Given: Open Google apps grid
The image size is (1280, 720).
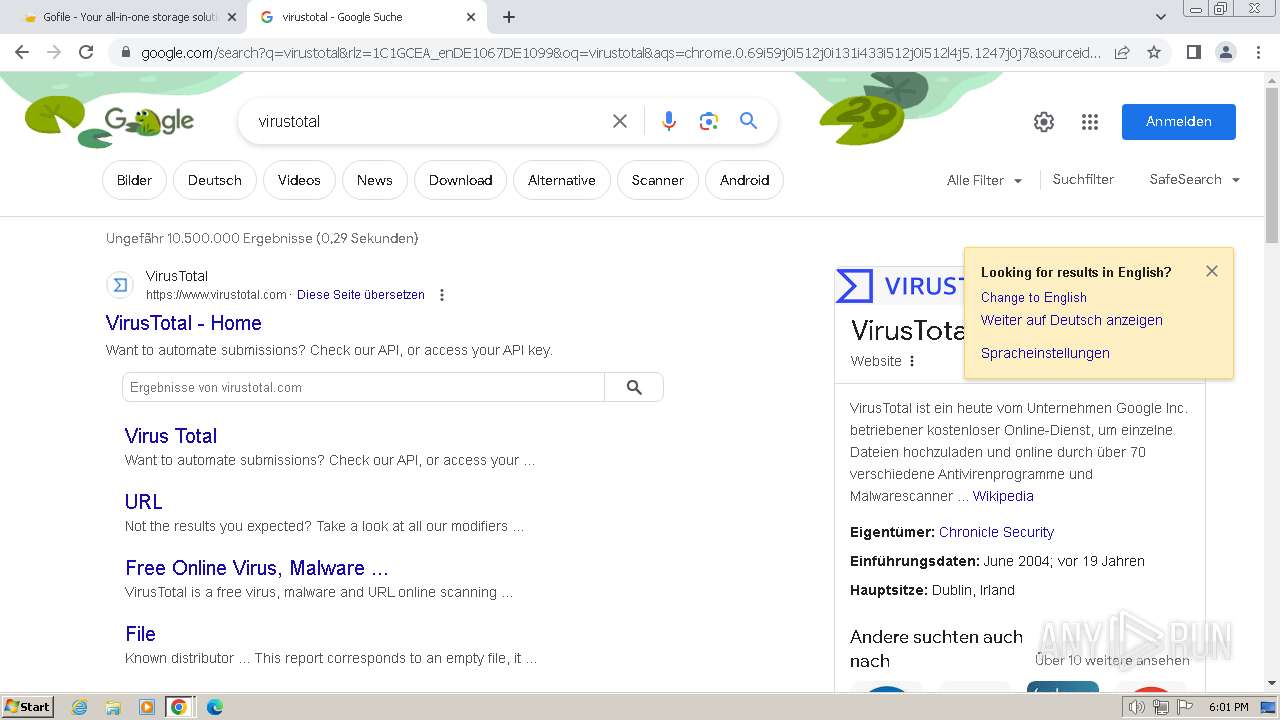Looking at the screenshot, I should (1090, 122).
